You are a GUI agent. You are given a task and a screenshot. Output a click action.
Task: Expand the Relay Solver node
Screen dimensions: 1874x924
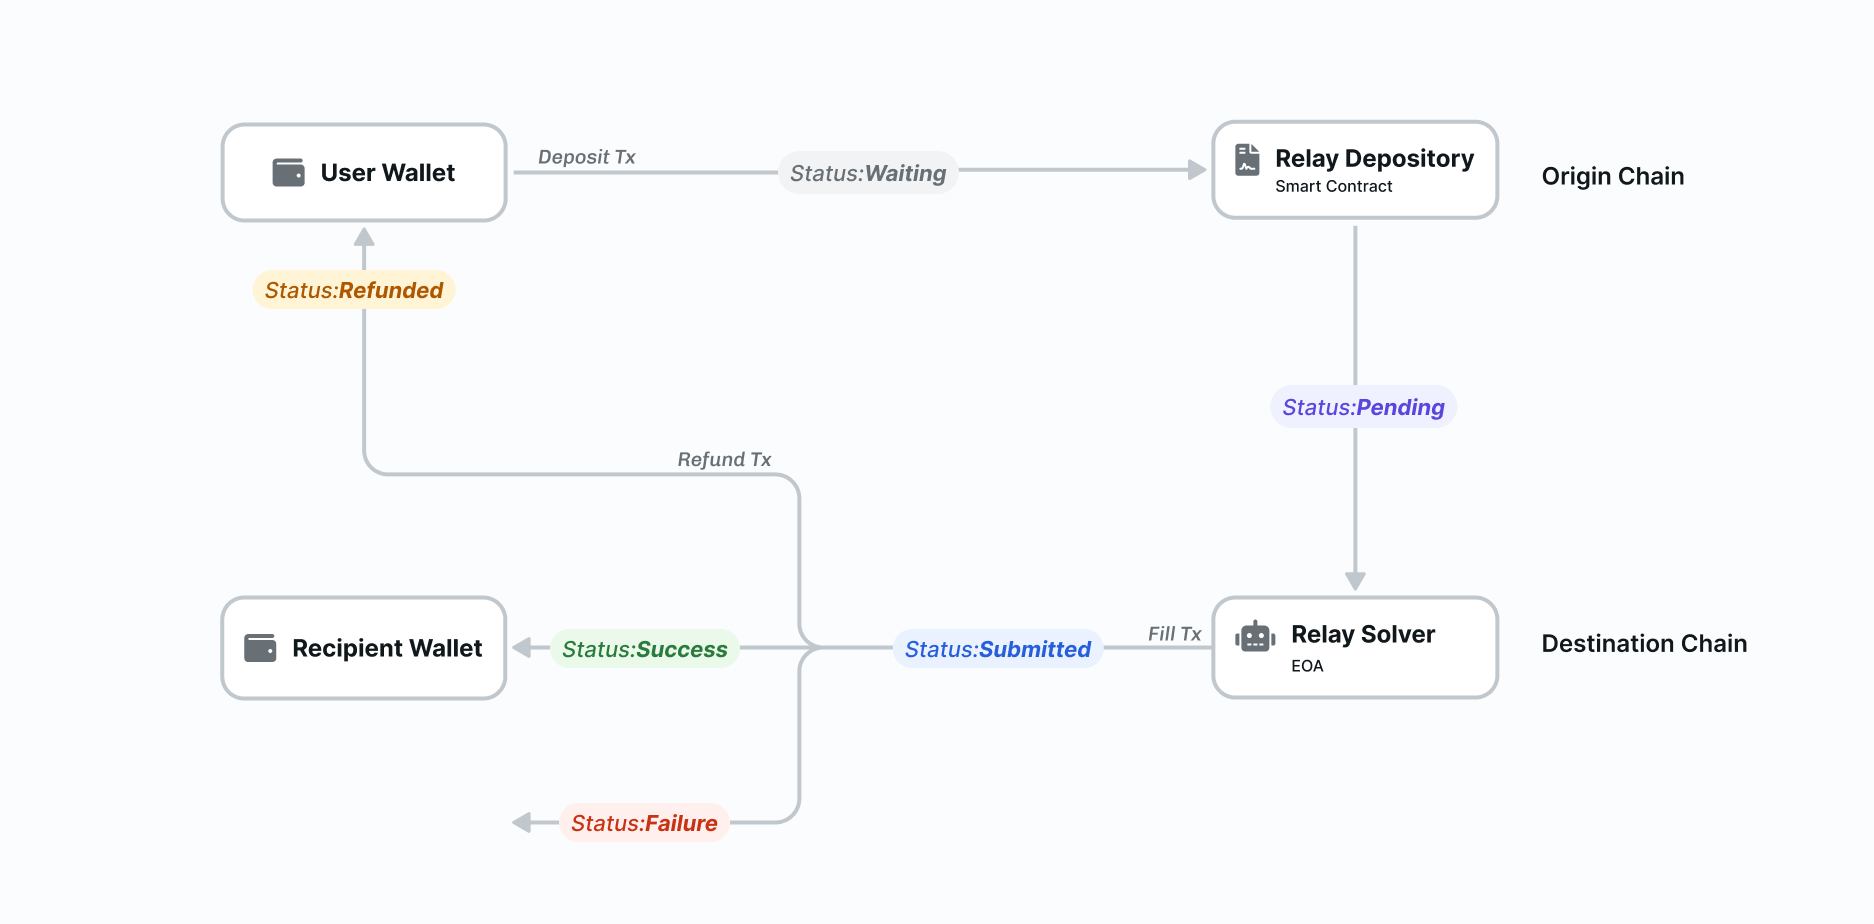click(1354, 647)
